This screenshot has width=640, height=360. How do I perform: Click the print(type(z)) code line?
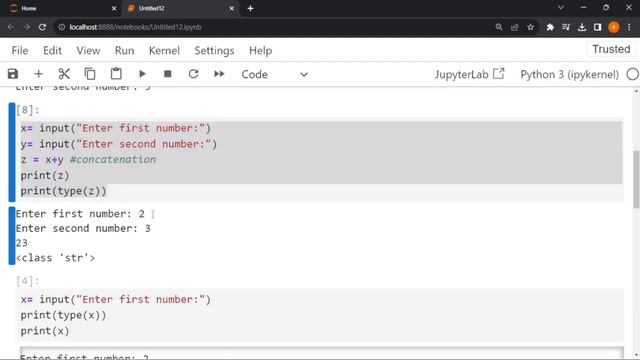coord(63,191)
